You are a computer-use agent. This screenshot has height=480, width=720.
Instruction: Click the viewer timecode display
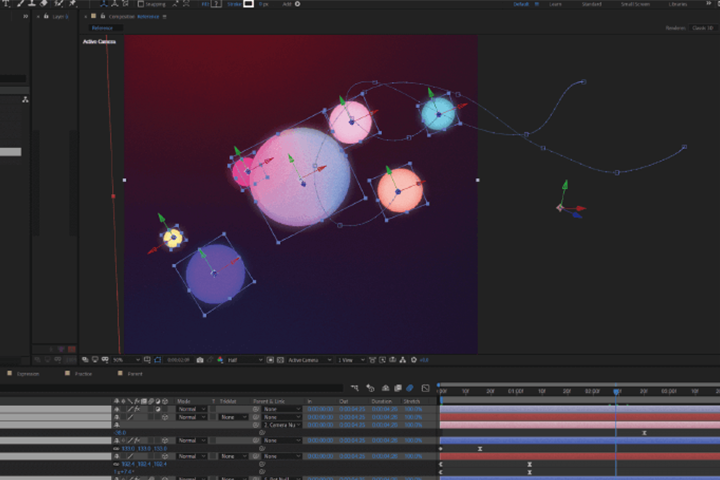coord(179,360)
